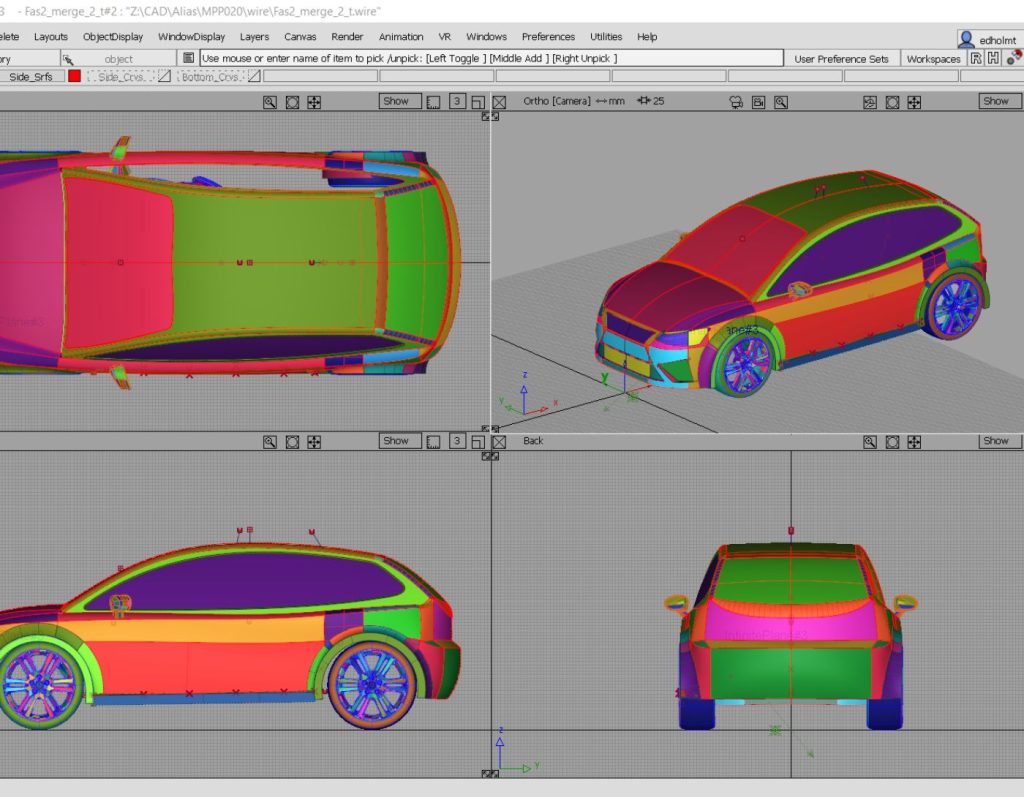Click bookmark camera icon in Ortho window header
Image resolution: width=1024 pixels, height=797 pixels.
click(758, 102)
